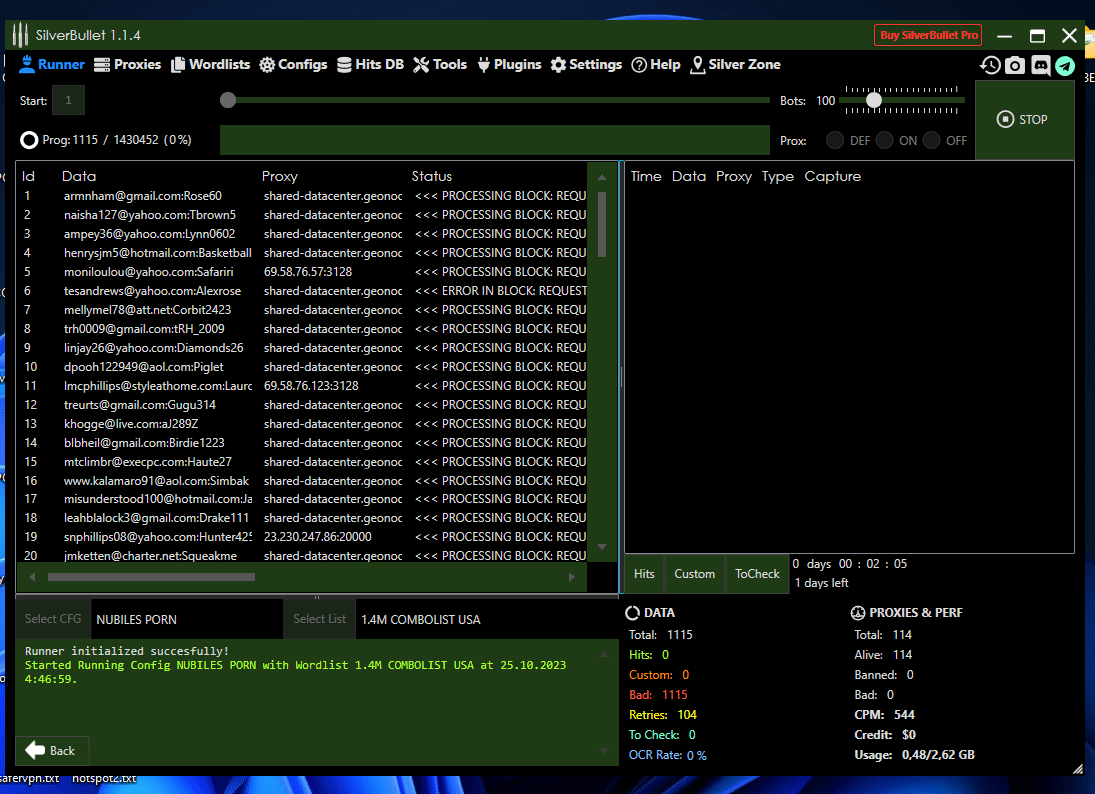Click the Status column header in data list
Viewport: 1095px width, 794px height.
coord(432,176)
